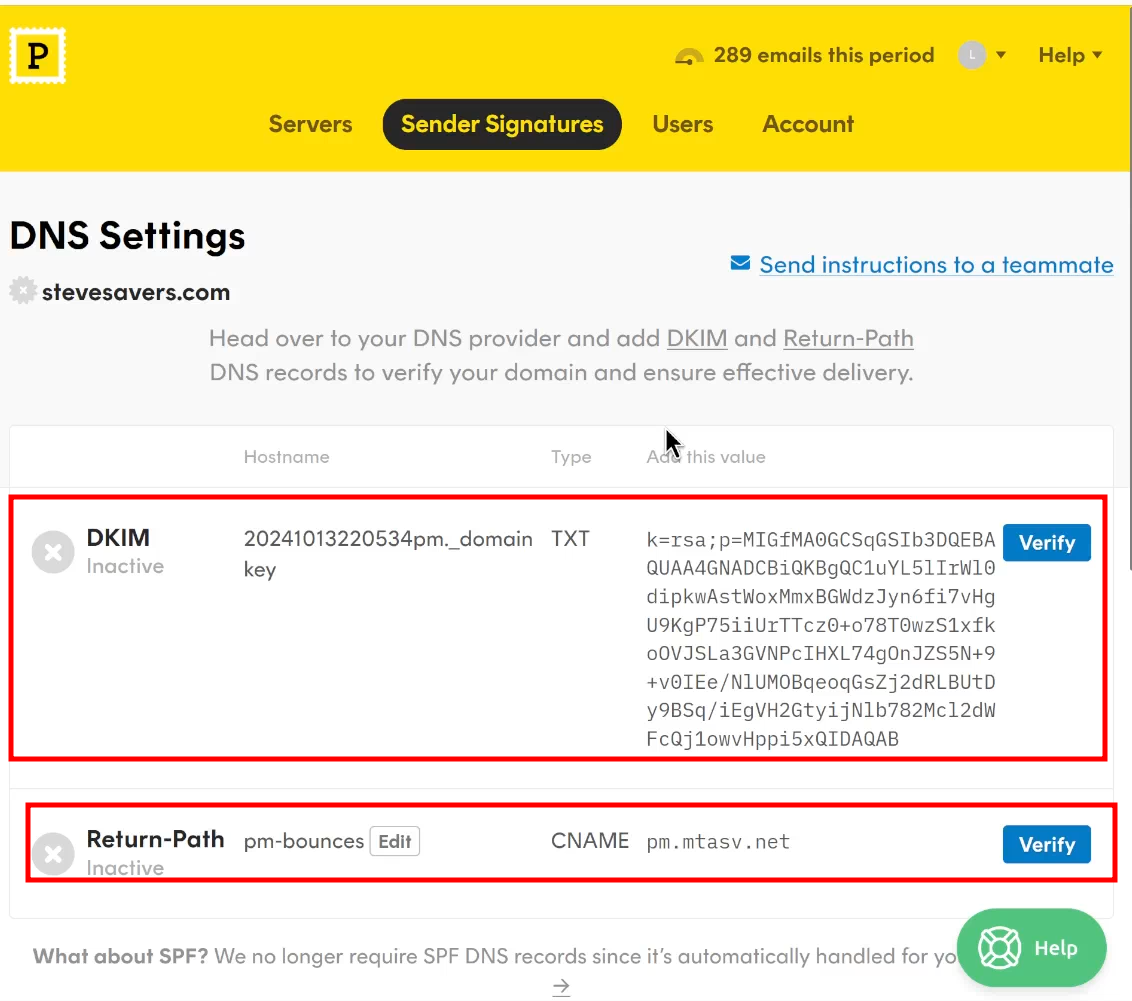
Task: Click the Return-Path inactive status icon
Action: pos(53,854)
